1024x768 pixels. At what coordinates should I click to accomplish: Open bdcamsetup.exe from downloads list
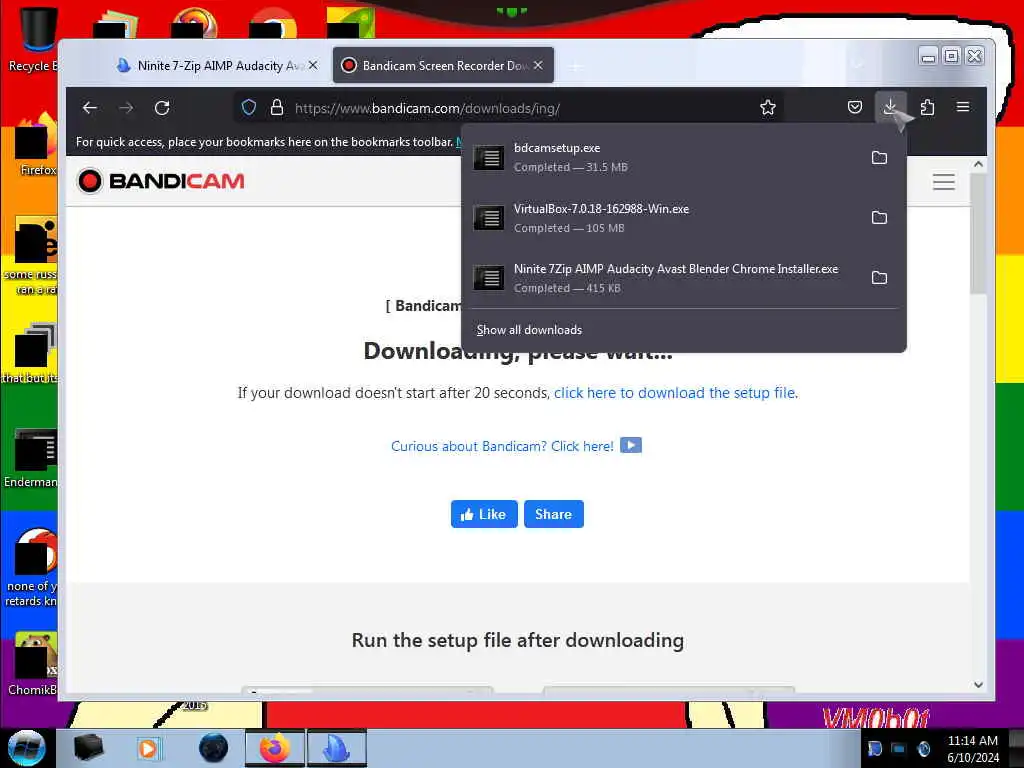[x=663, y=157]
